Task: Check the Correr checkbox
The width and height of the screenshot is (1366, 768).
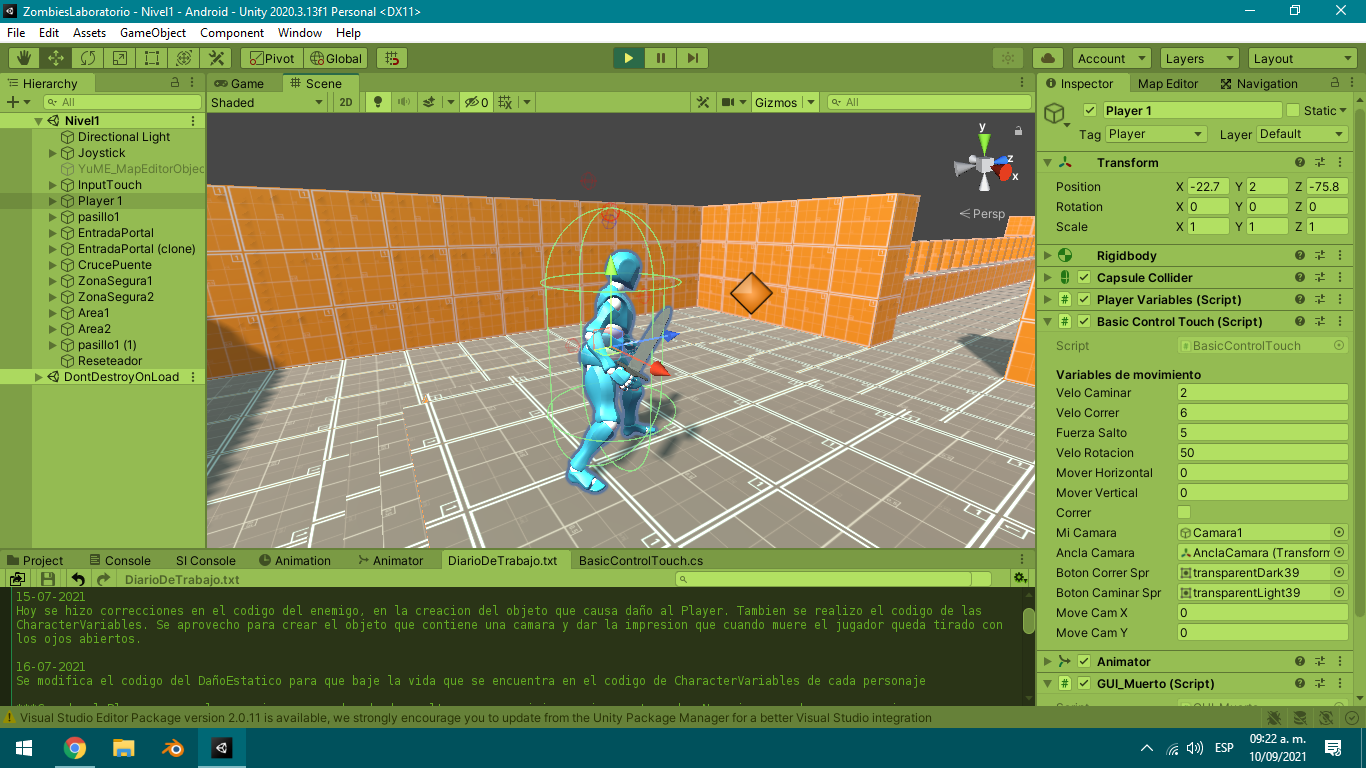Action: click(x=1184, y=512)
